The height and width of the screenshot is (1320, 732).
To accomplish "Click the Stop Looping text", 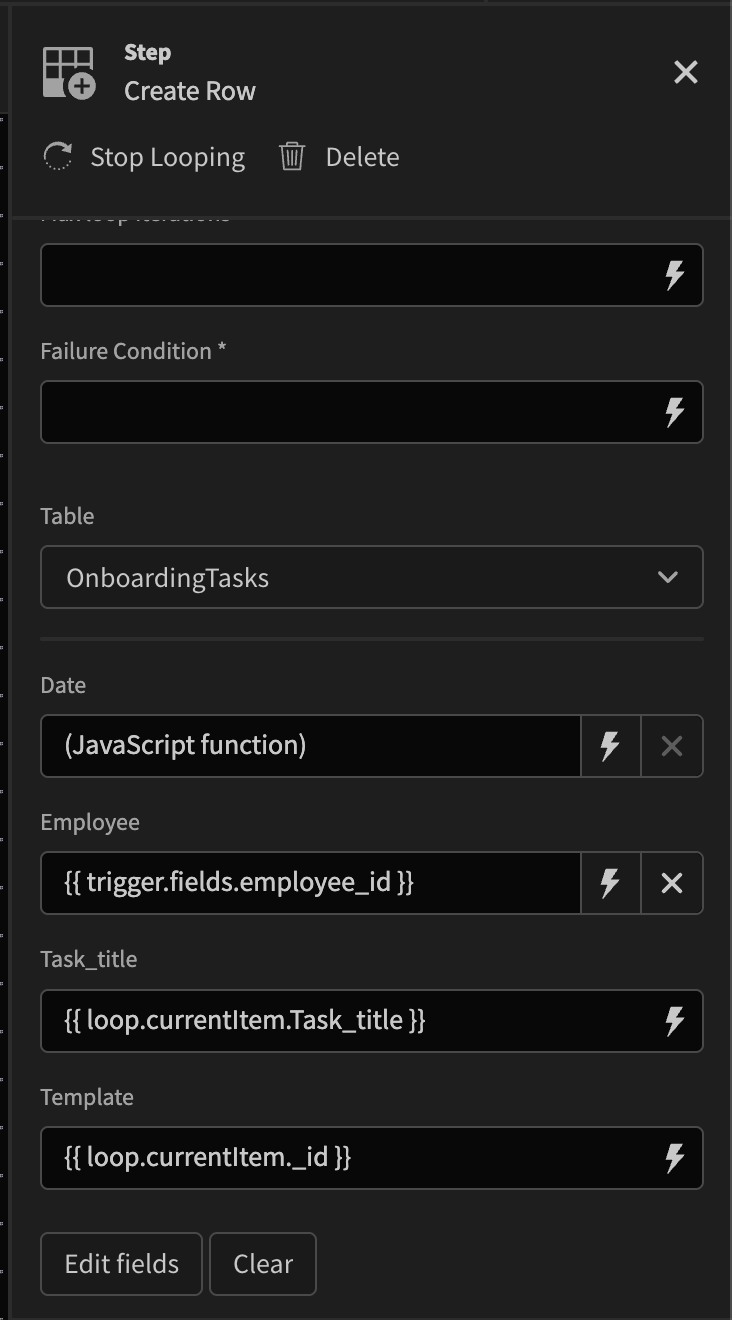I will pos(167,157).
